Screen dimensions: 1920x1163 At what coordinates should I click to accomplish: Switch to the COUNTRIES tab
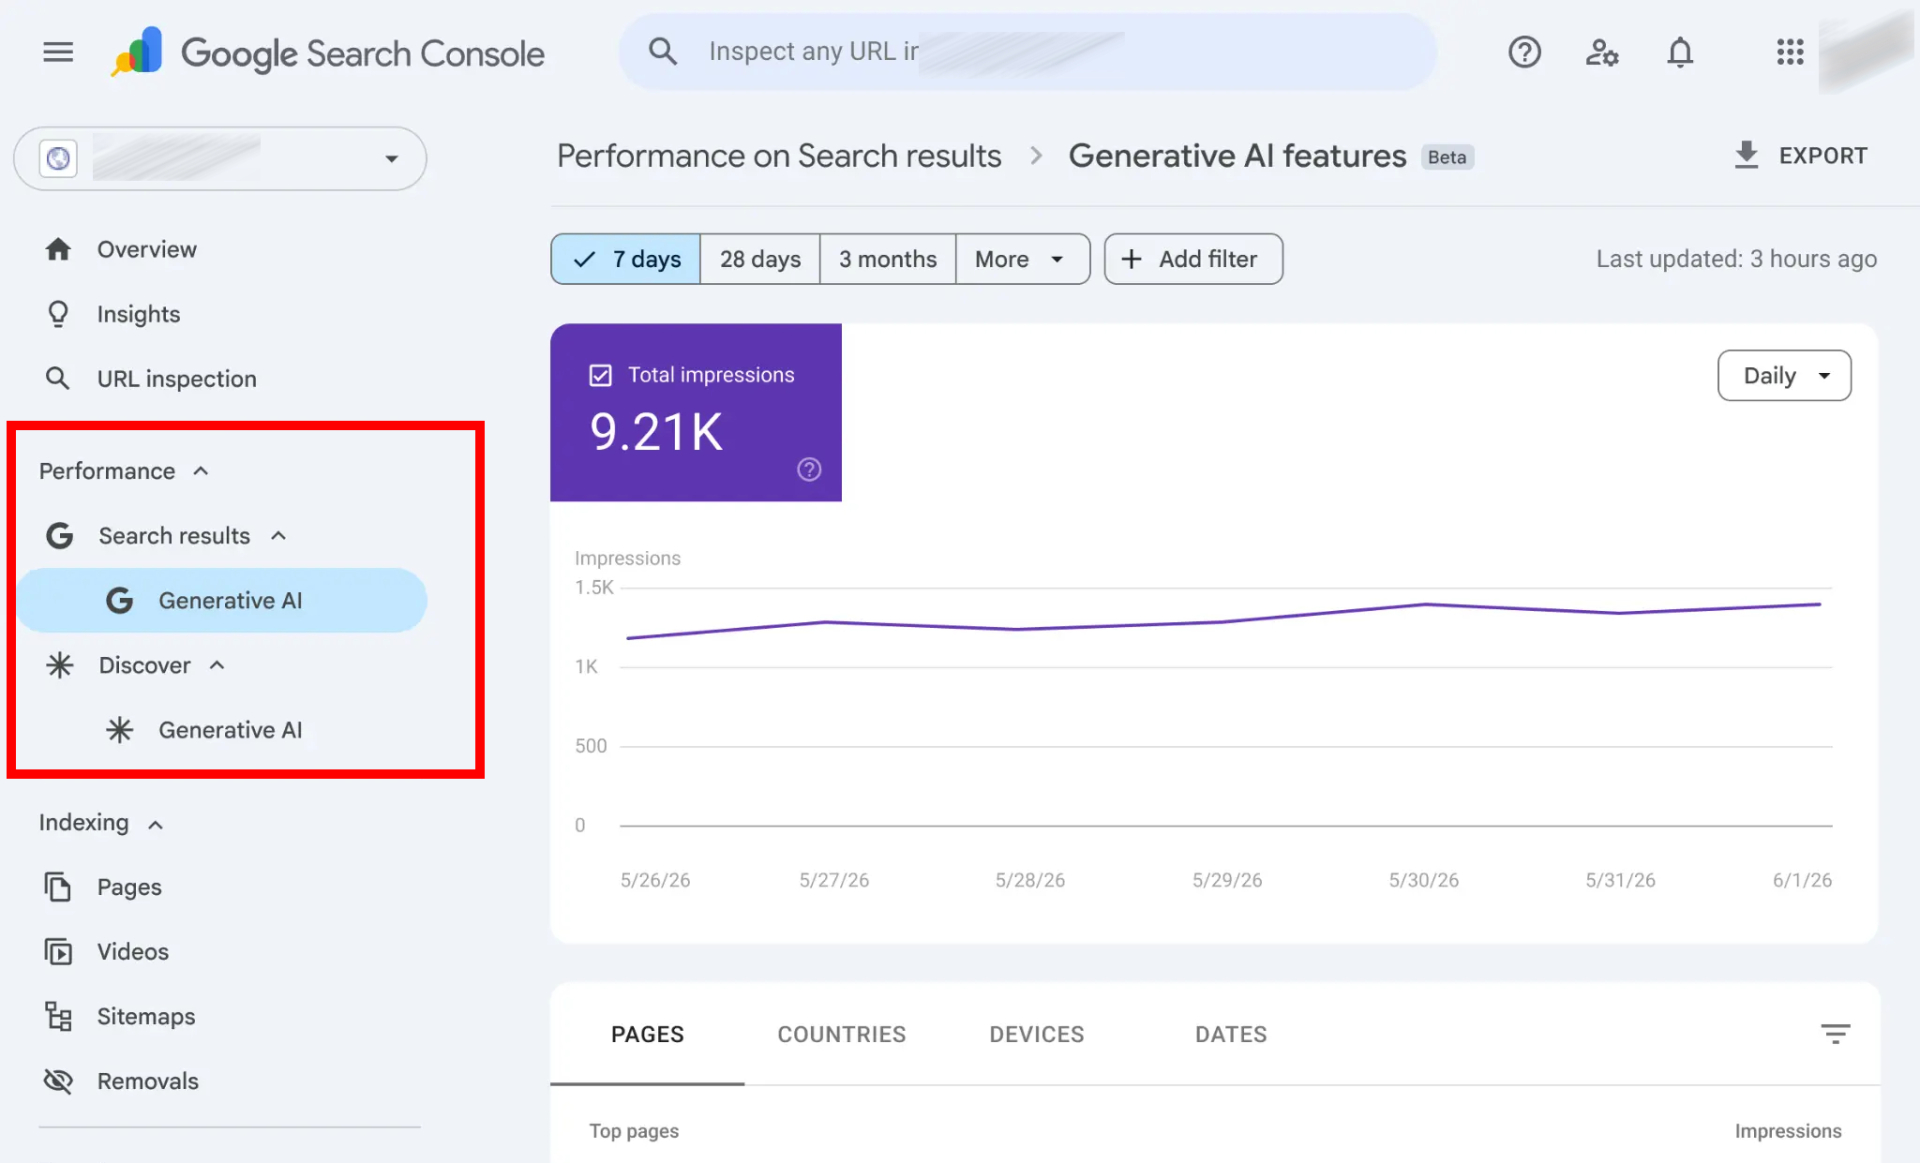841,1034
